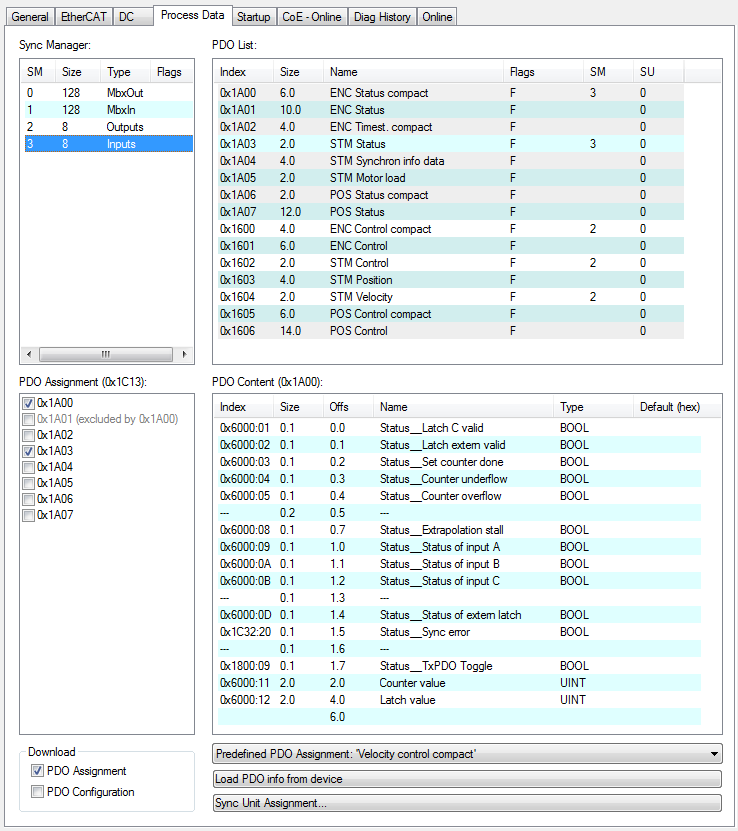Toggle the disabled 0x1A01 checkbox
Image resolution: width=738 pixels, height=831 pixels.
tap(29, 419)
